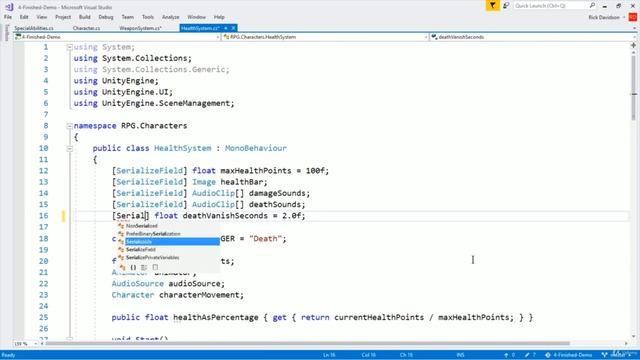The image size is (640, 360).
Task: Pin the HealthSystem.cs tab
Action: pyautogui.click(x=226, y=28)
